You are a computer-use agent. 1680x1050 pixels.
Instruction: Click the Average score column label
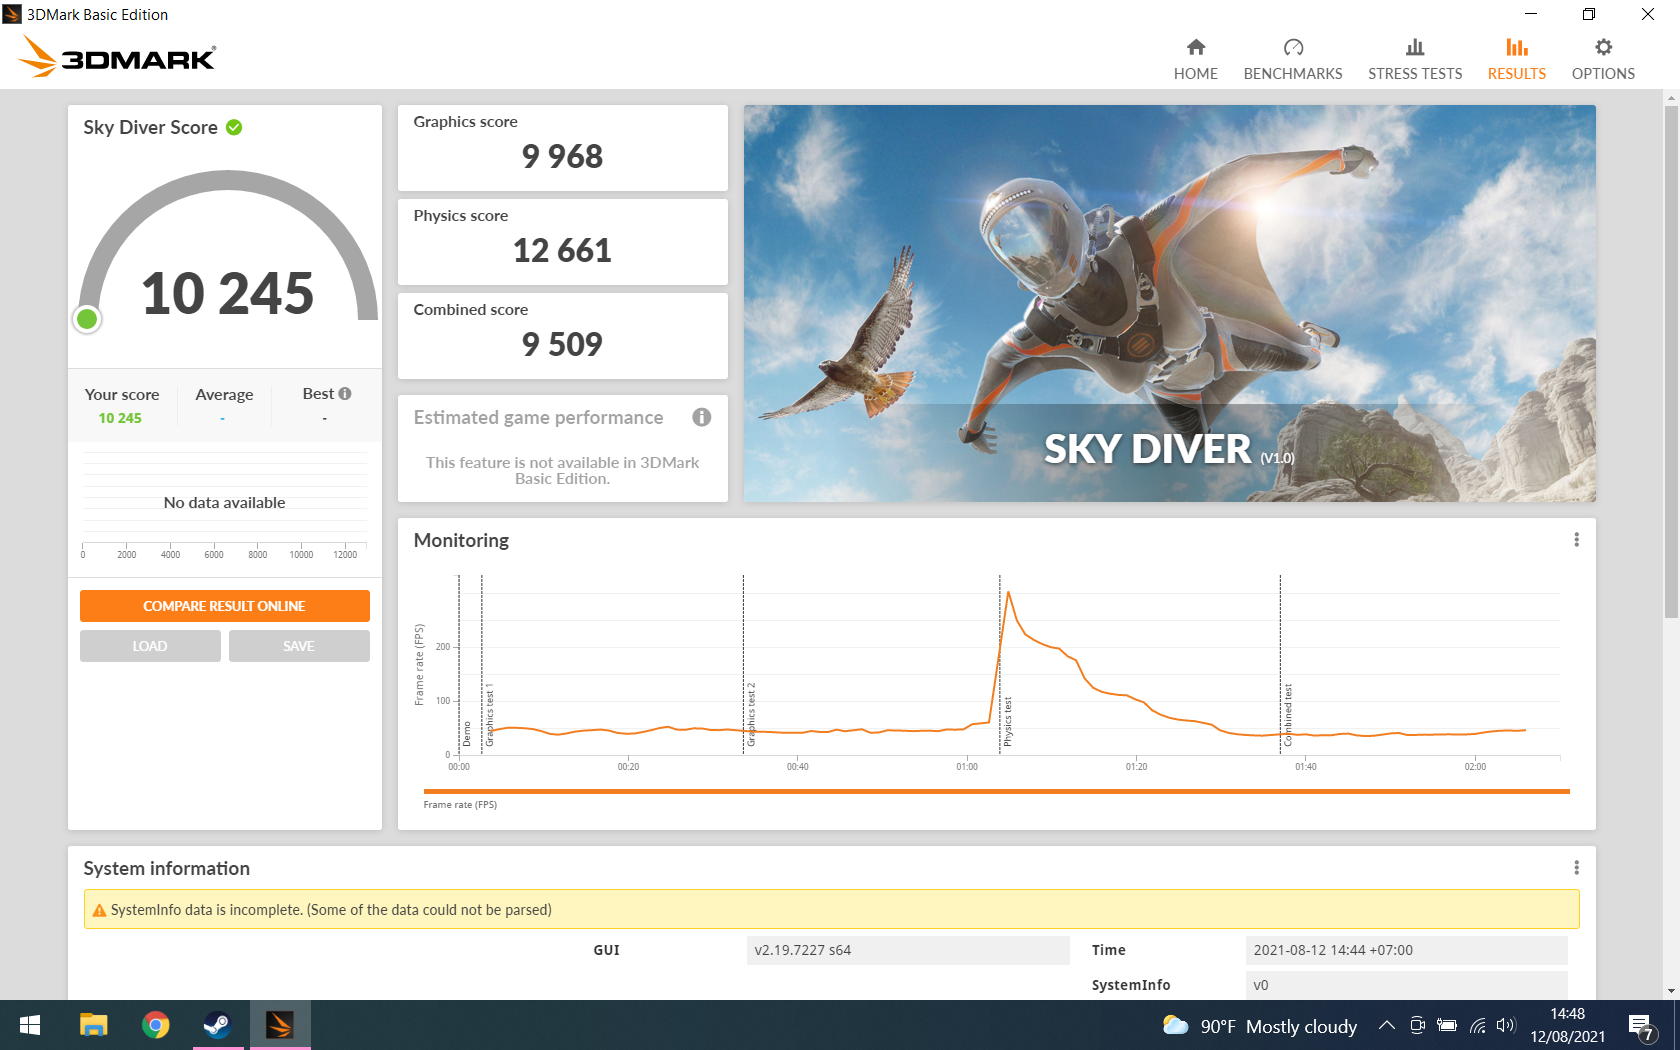pyautogui.click(x=224, y=395)
